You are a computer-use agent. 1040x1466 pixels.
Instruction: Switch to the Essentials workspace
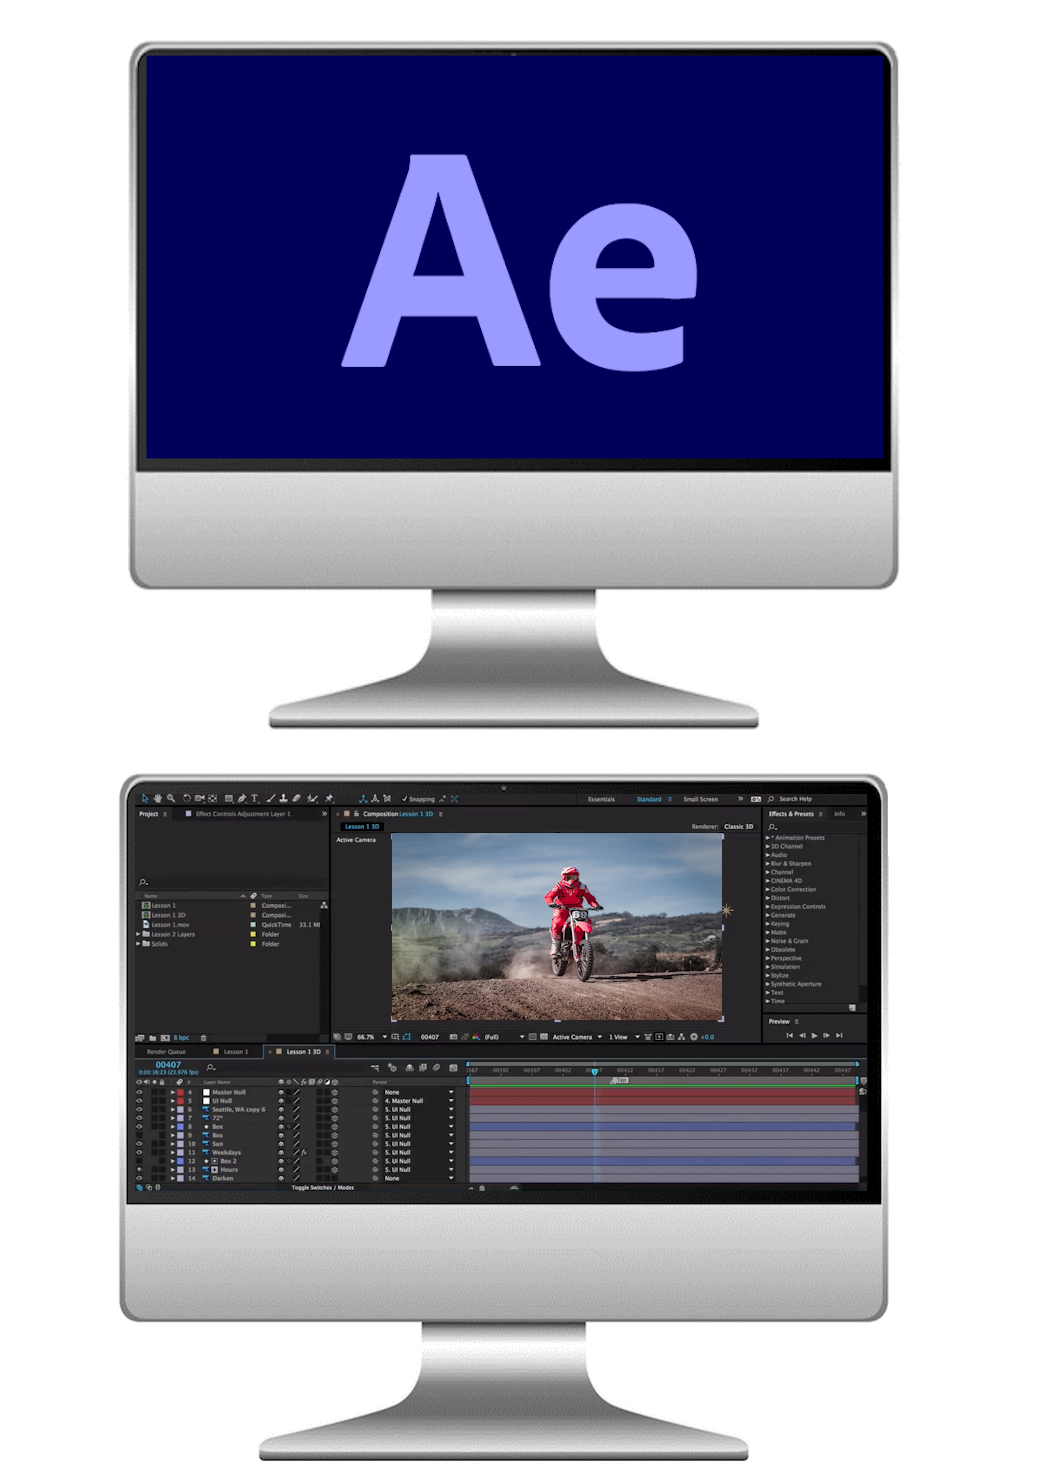click(x=601, y=799)
